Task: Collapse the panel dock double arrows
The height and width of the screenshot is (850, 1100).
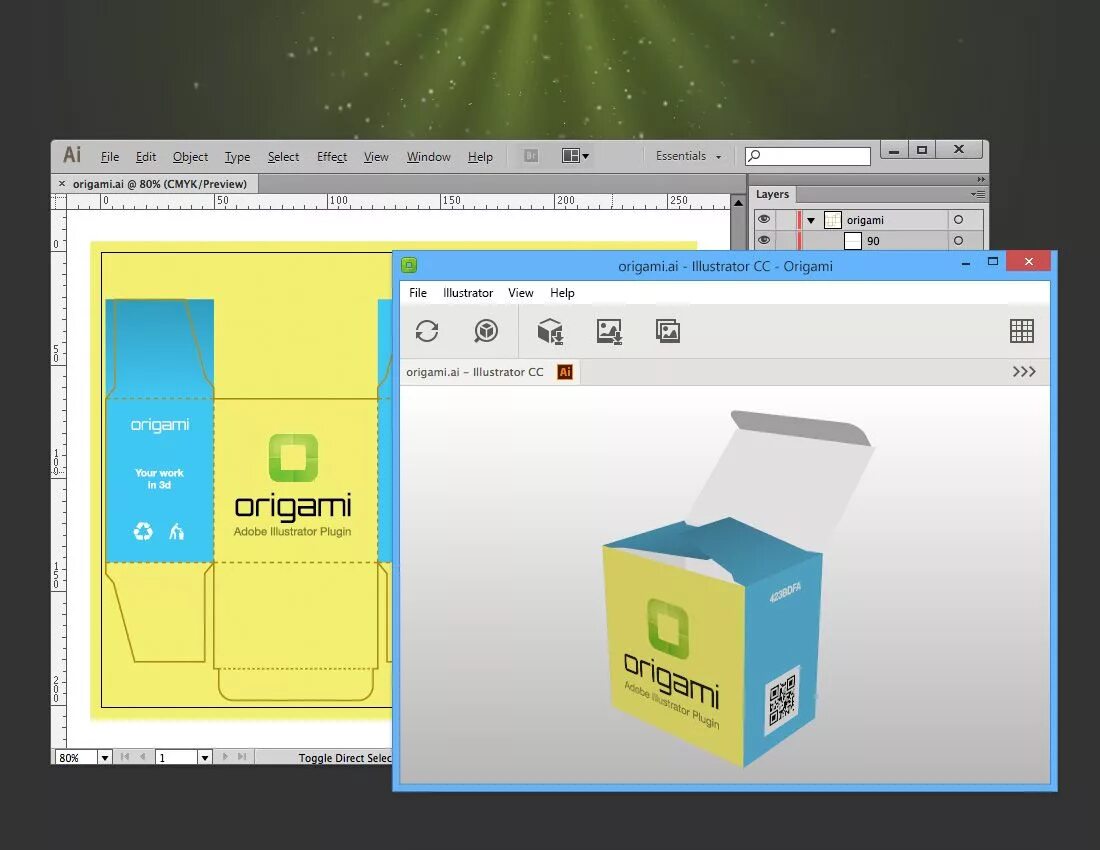Action: coord(981,180)
